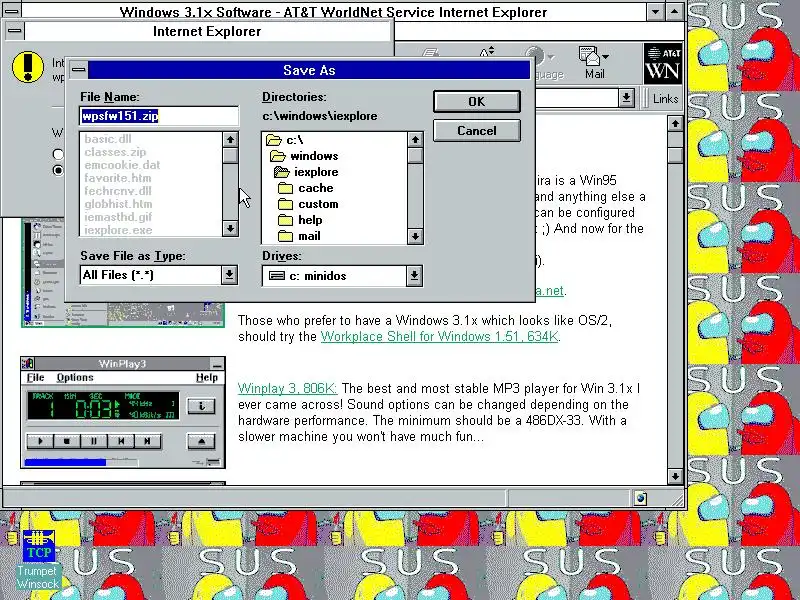Click the web page scrollbar thumb

675,155
